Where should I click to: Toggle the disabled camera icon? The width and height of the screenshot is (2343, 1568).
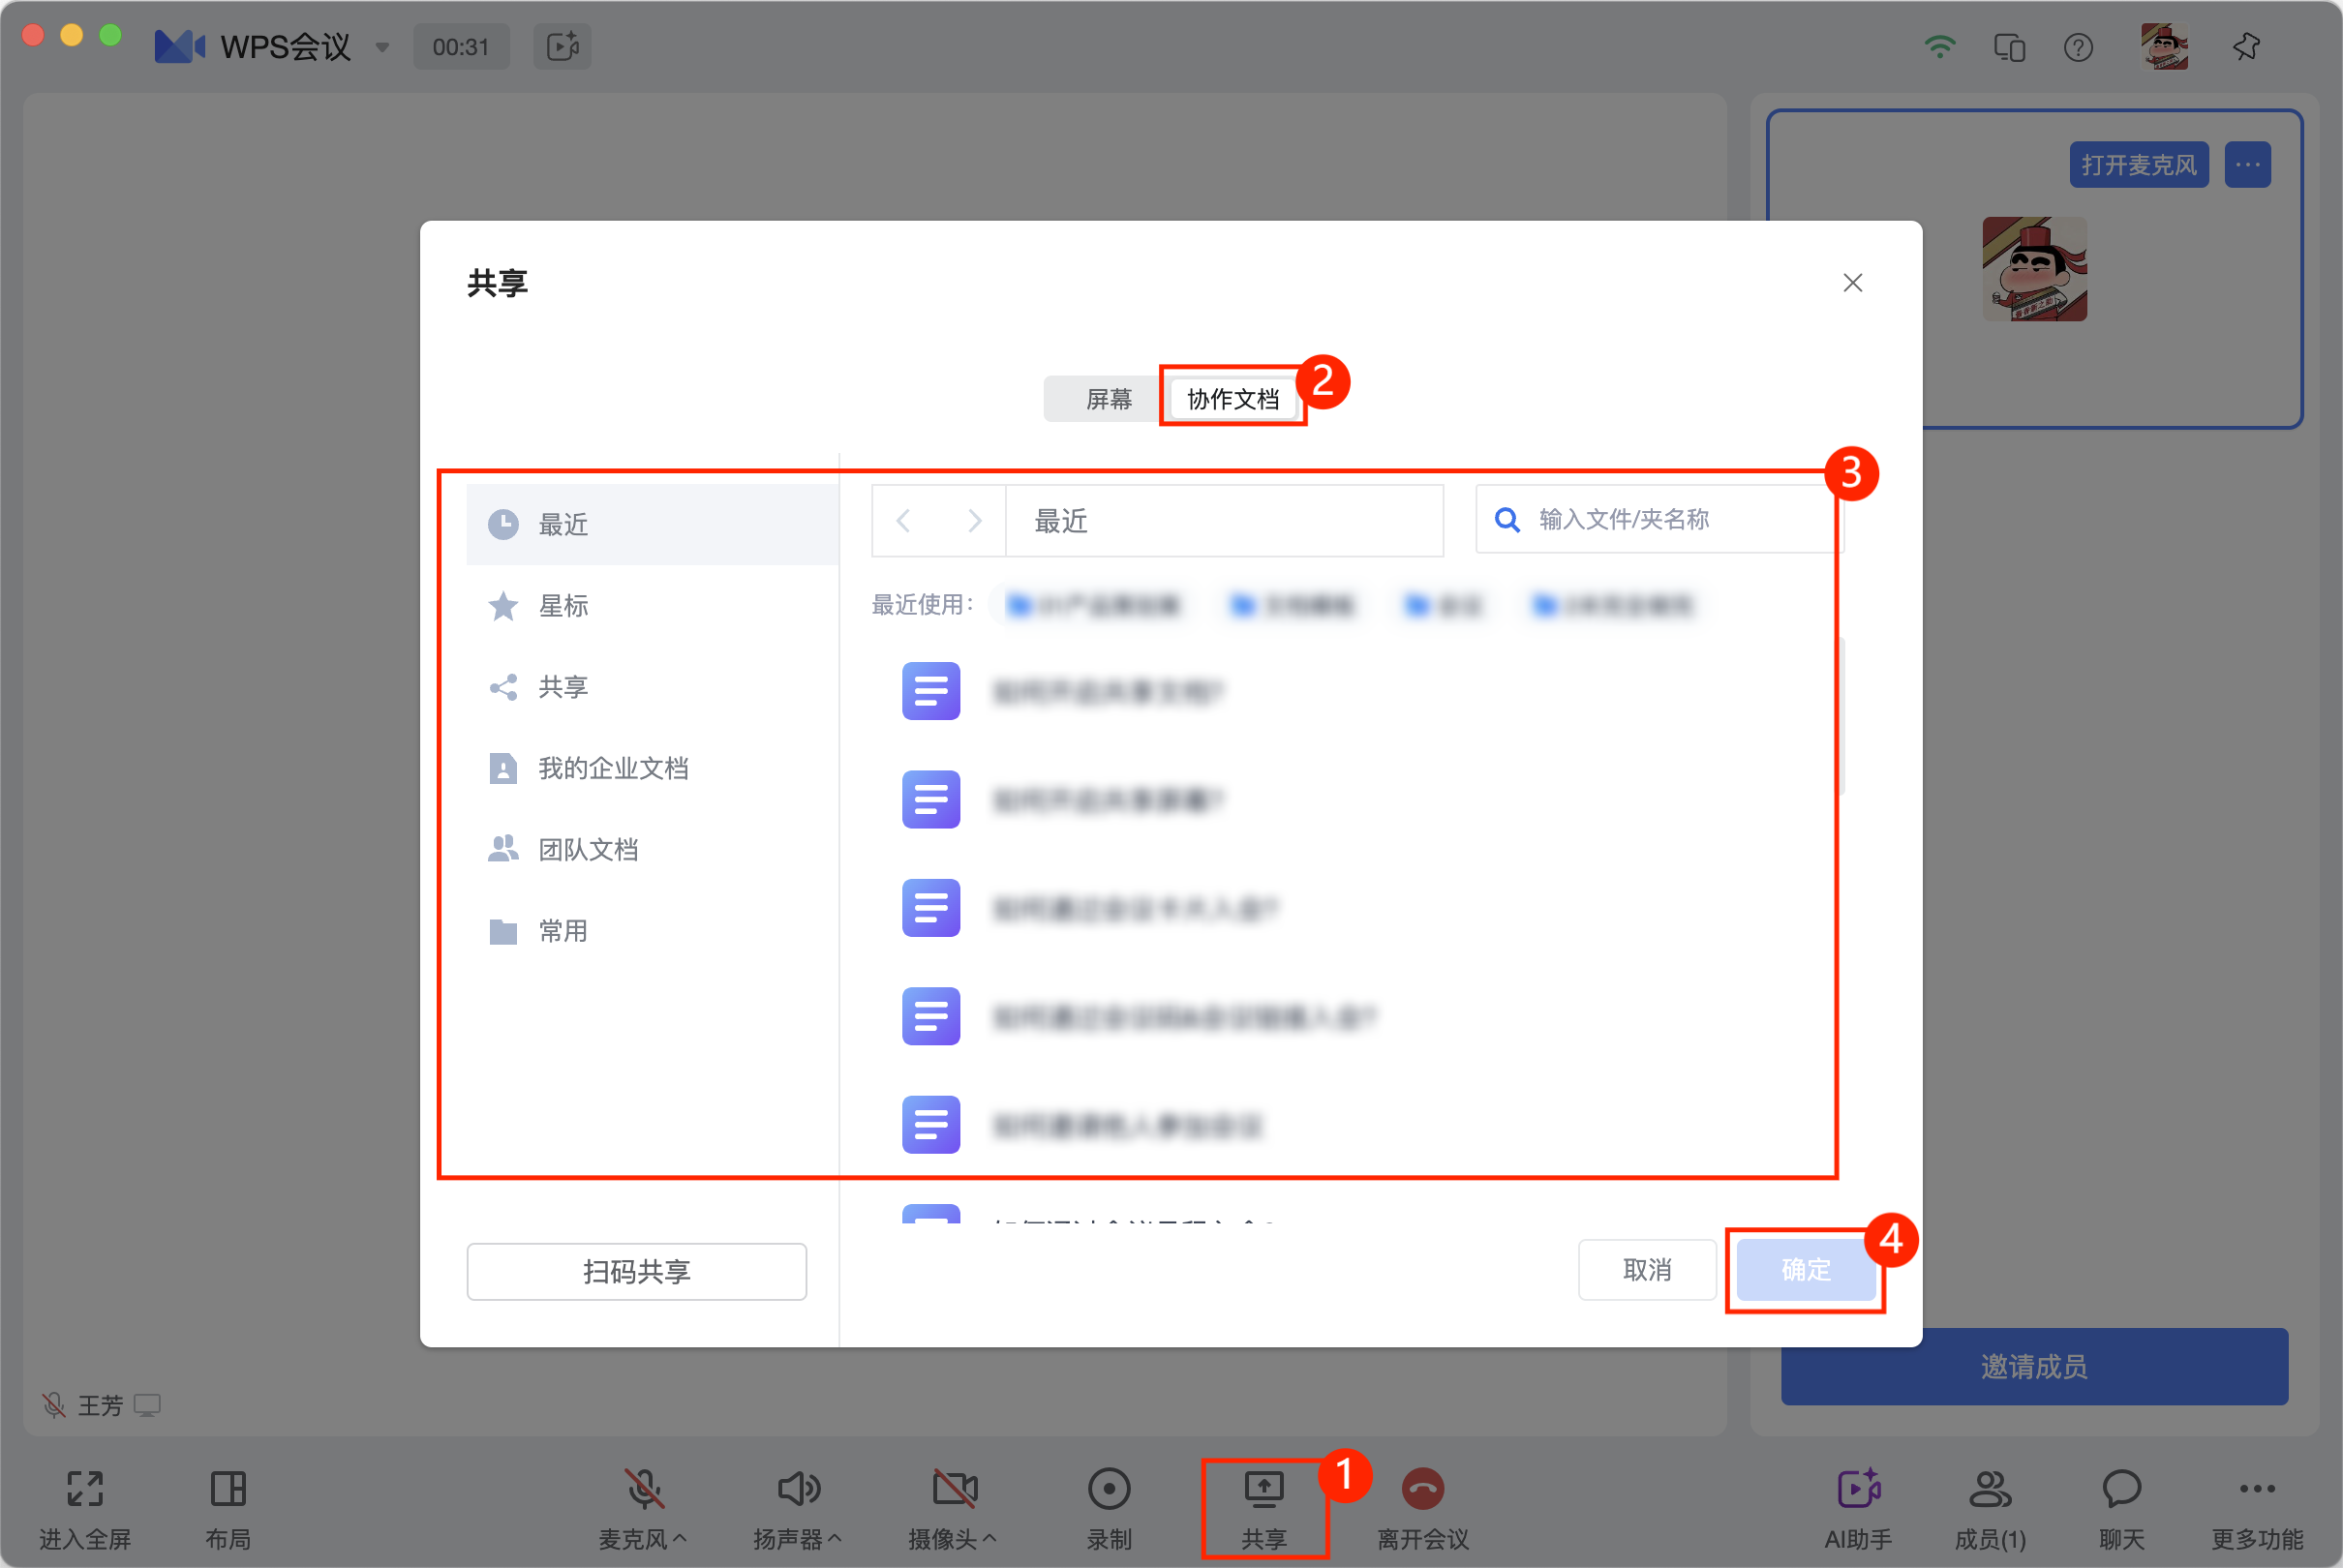[954, 1489]
